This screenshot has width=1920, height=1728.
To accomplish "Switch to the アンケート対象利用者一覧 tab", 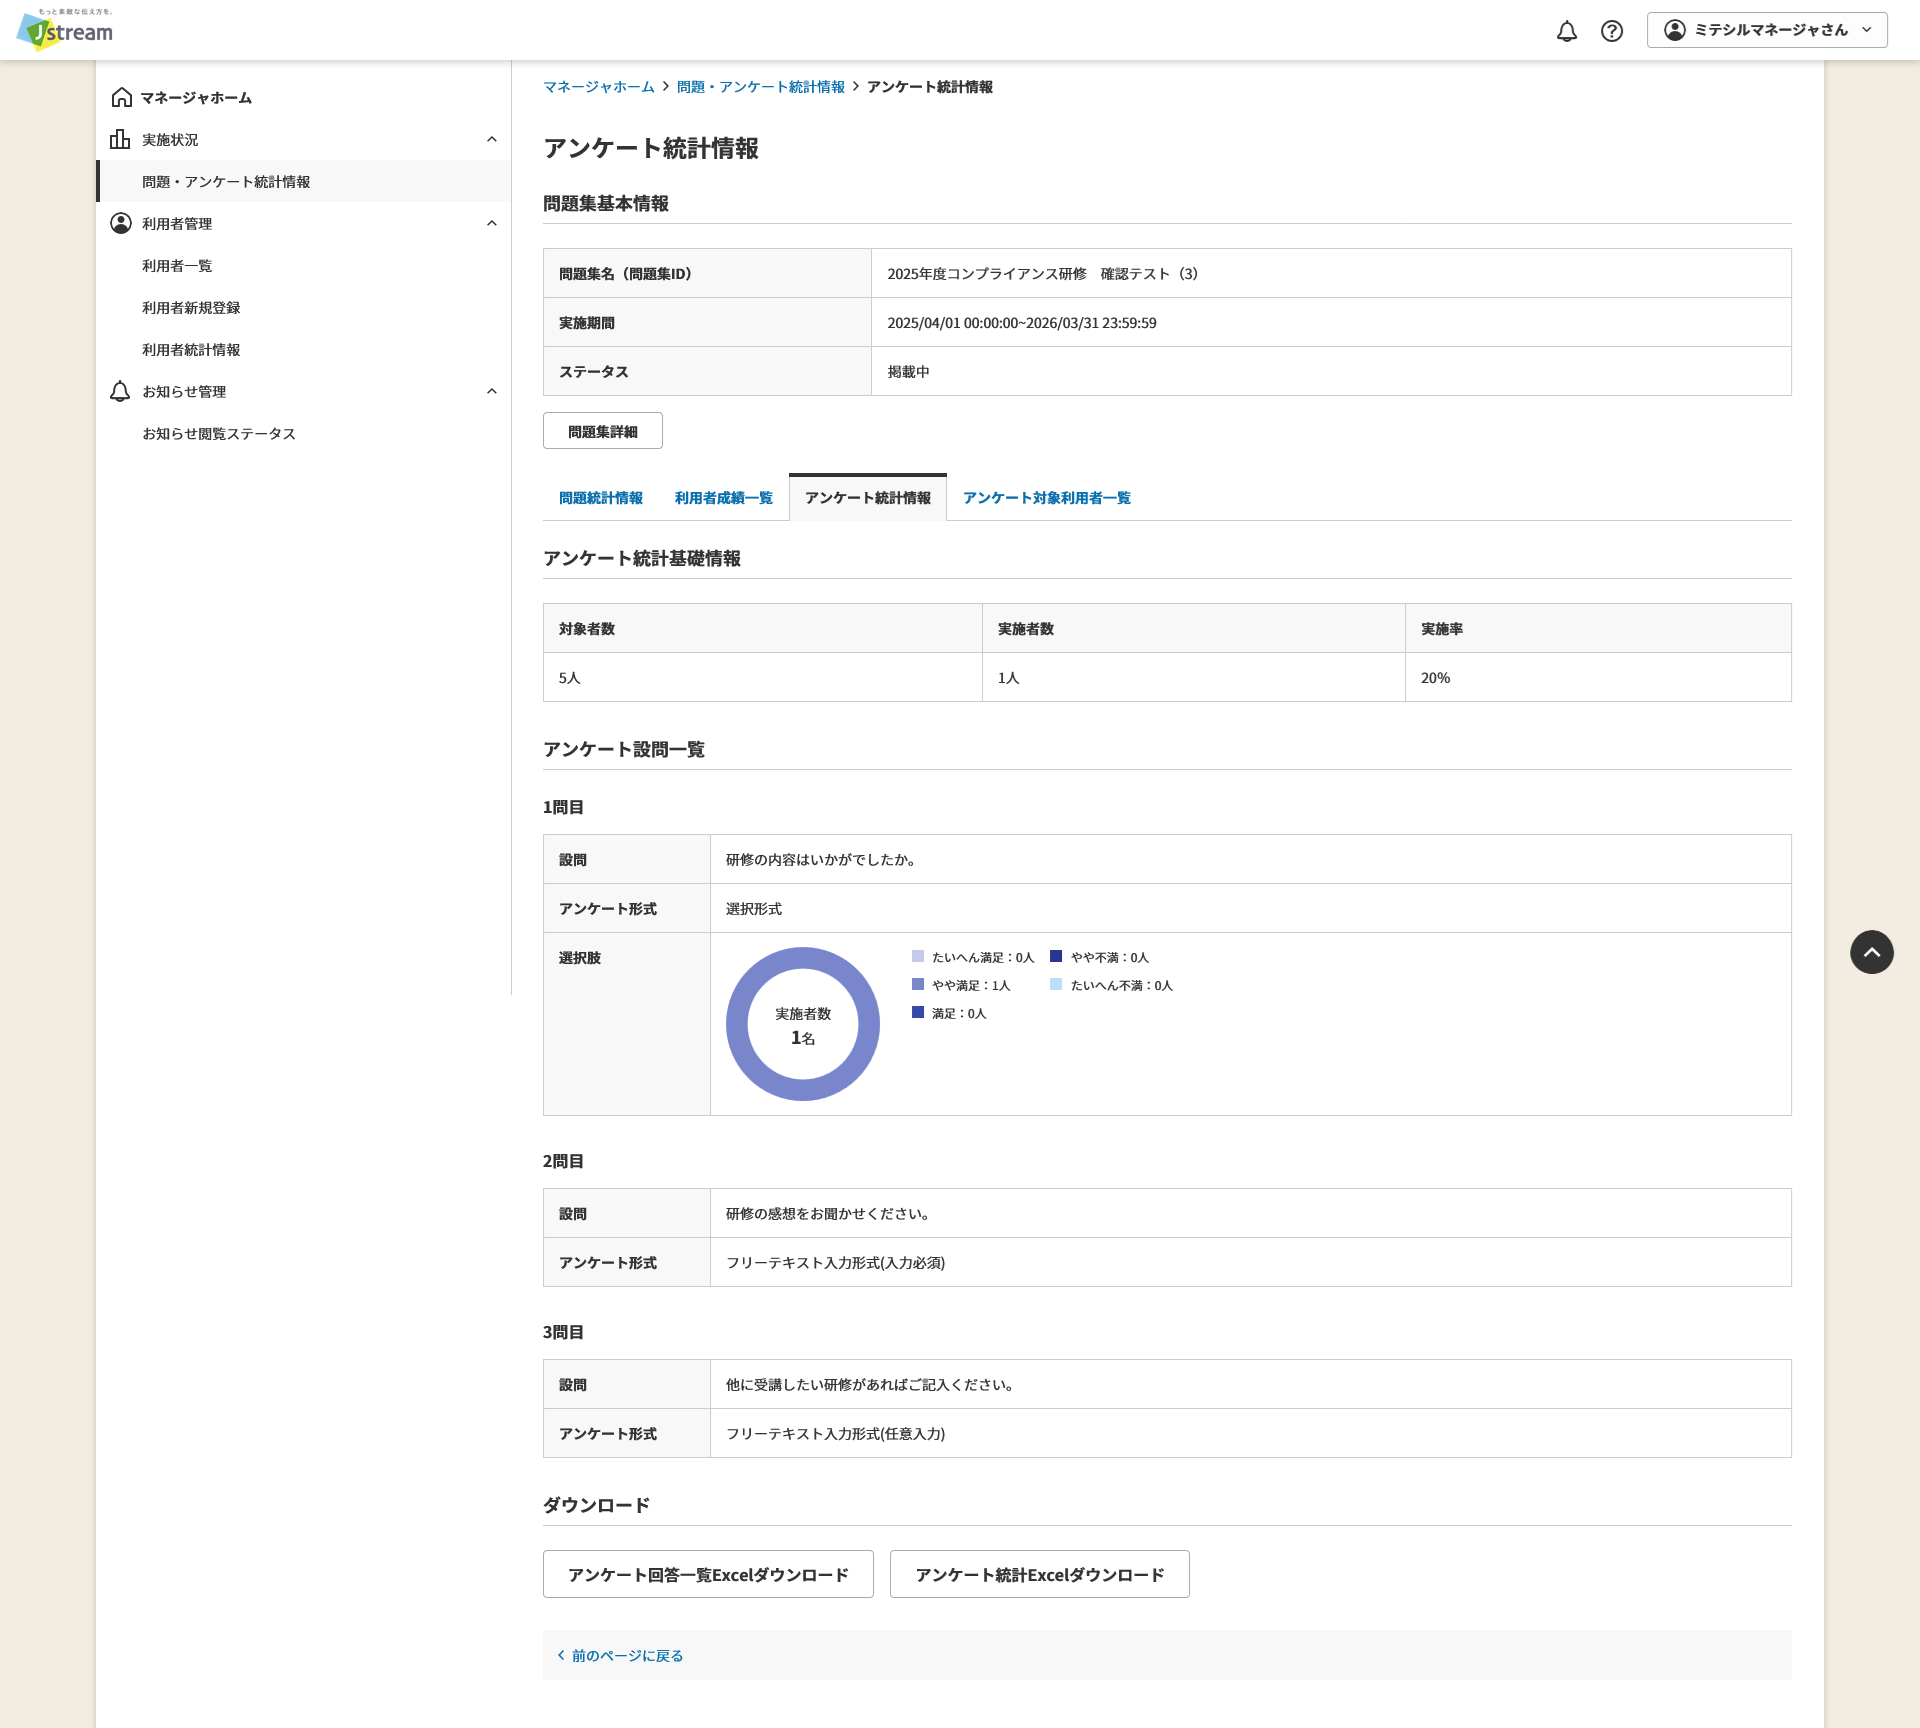I will tap(1046, 498).
